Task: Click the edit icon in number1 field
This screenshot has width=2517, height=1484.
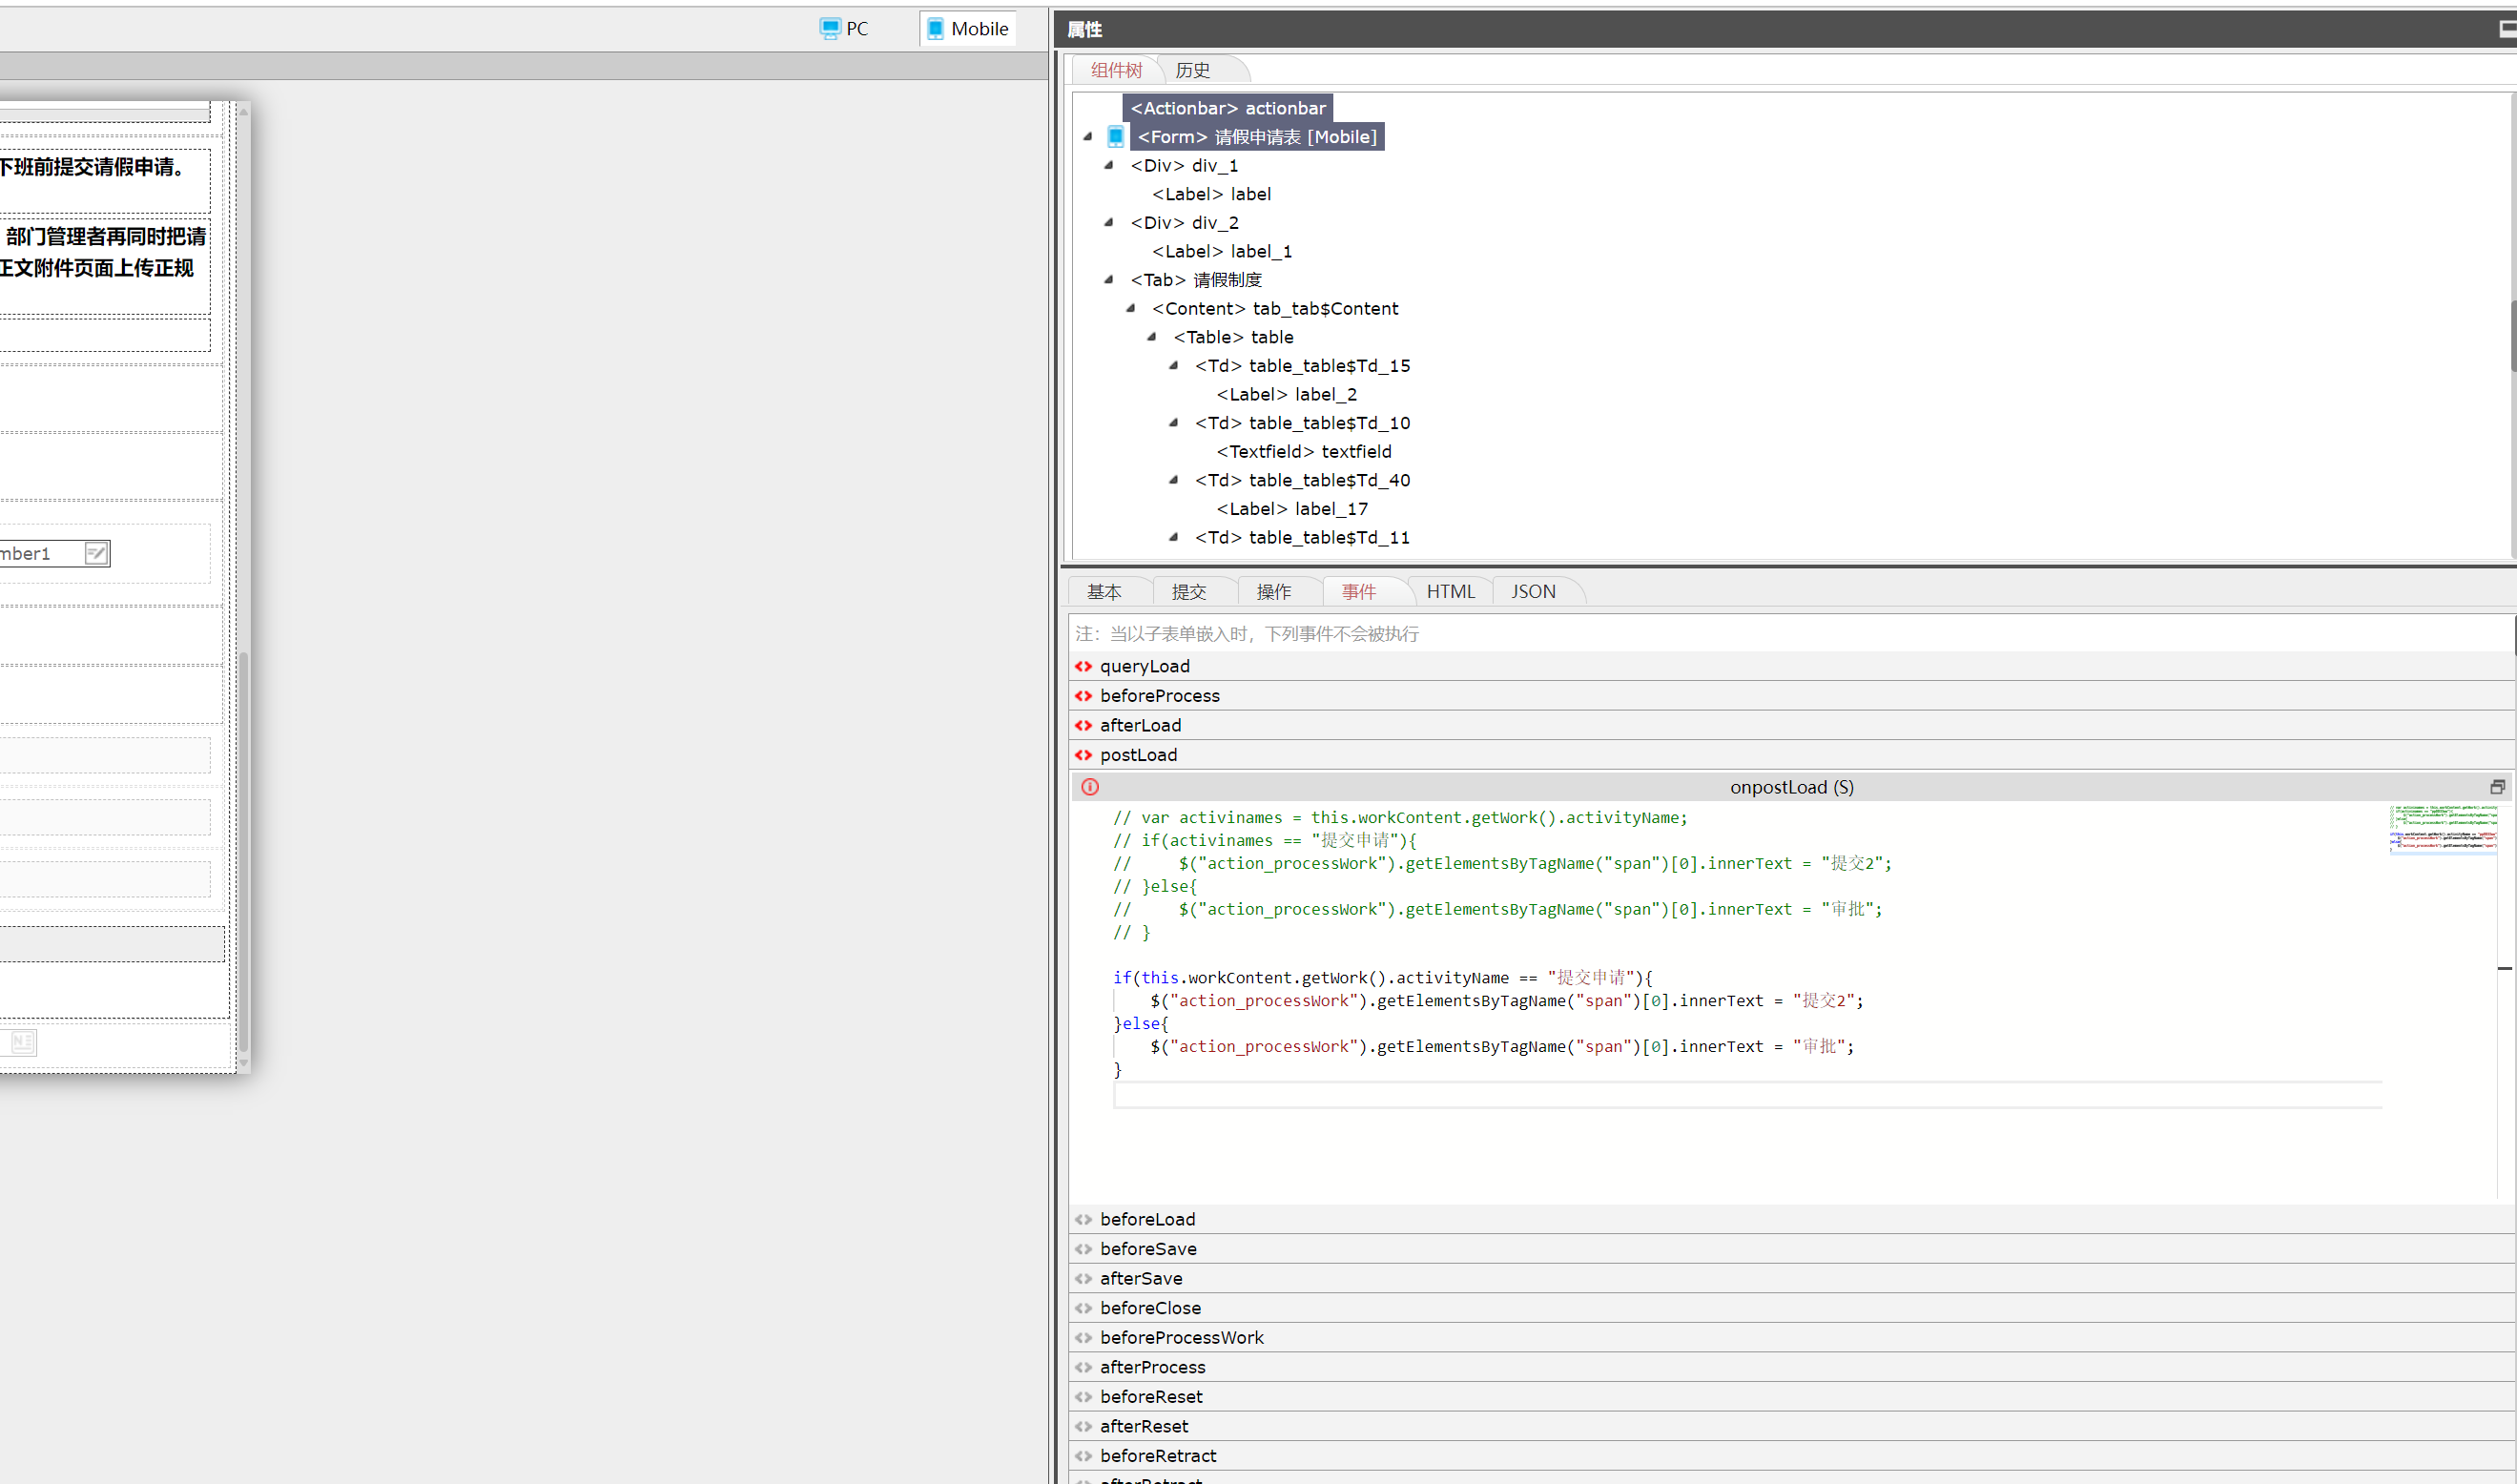Action: (96, 553)
